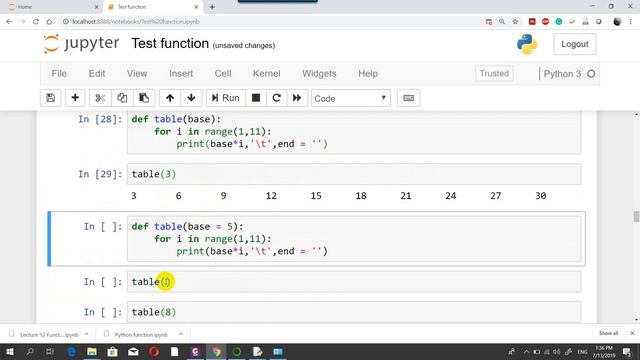Cut selected cells with the scissors icon
This screenshot has height=360, width=640.
[100, 98]
